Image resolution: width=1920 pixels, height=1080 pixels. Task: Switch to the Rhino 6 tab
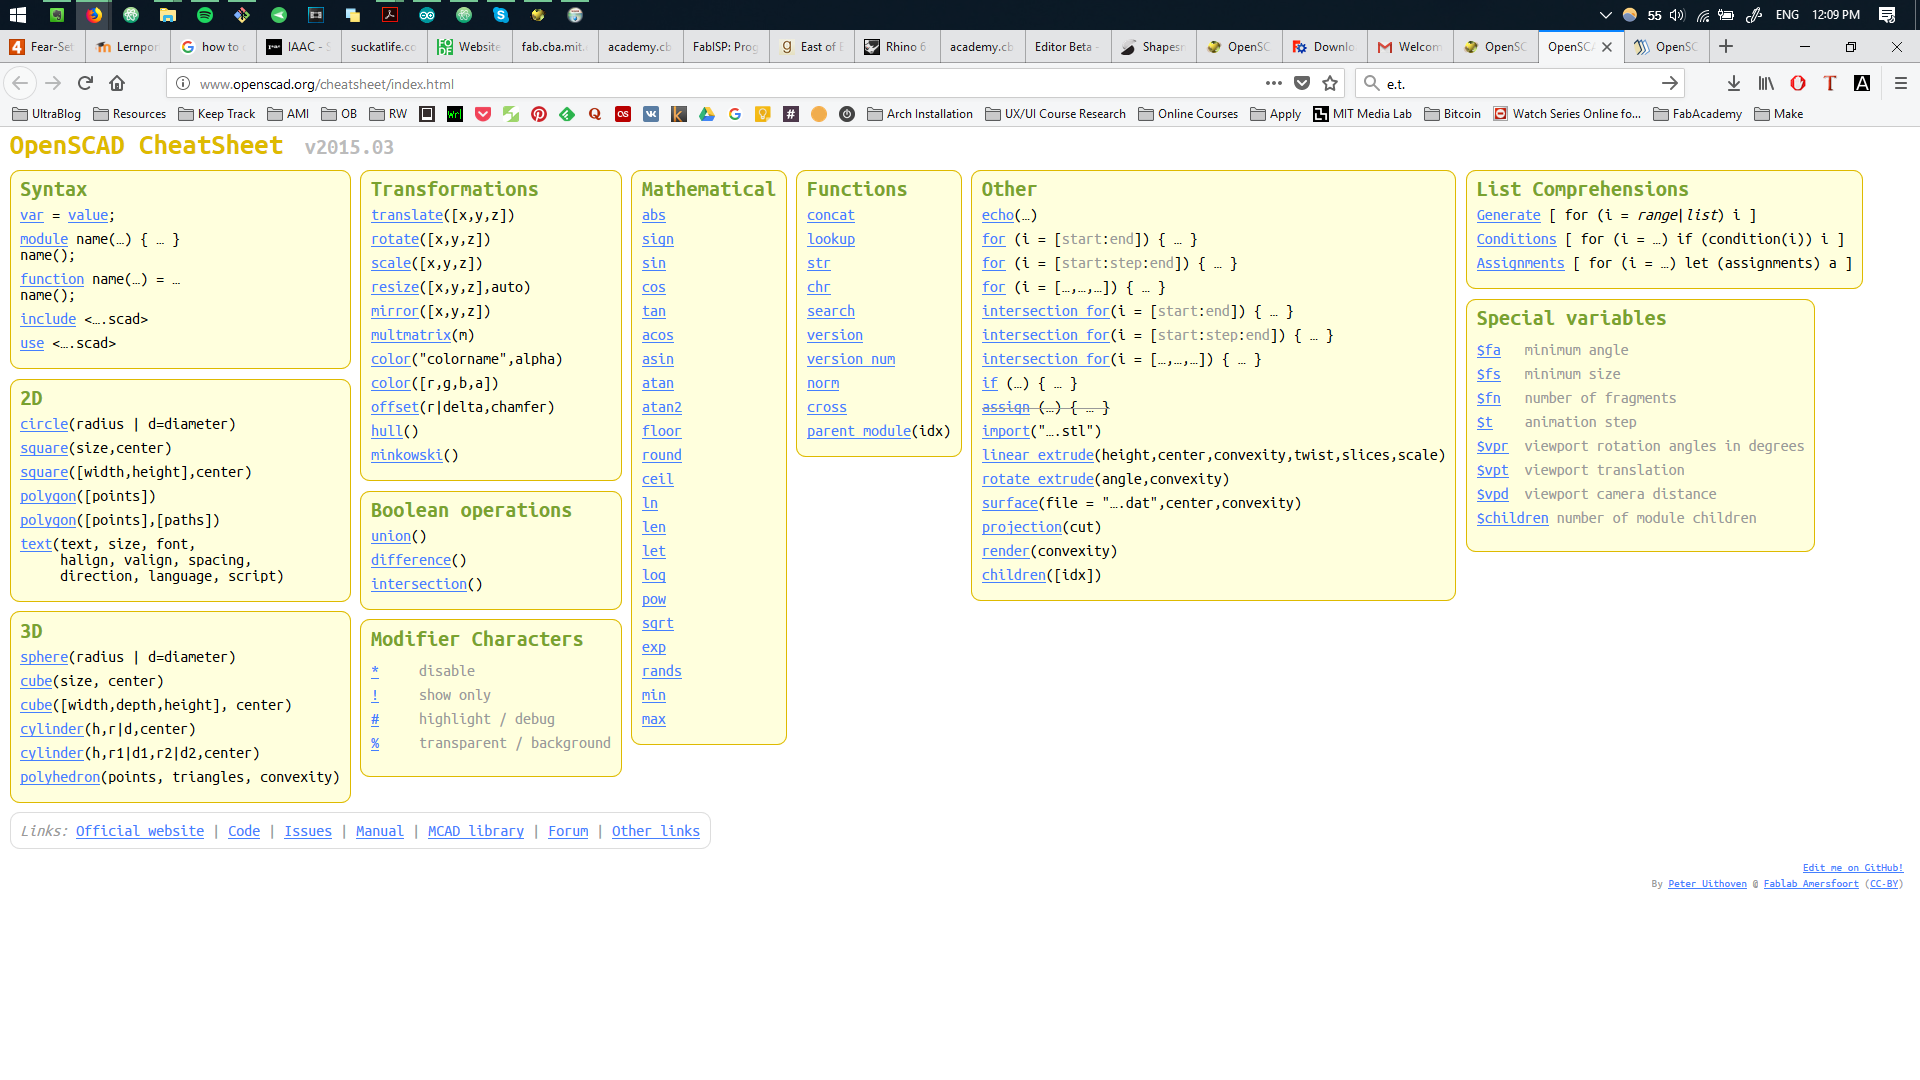897,47
